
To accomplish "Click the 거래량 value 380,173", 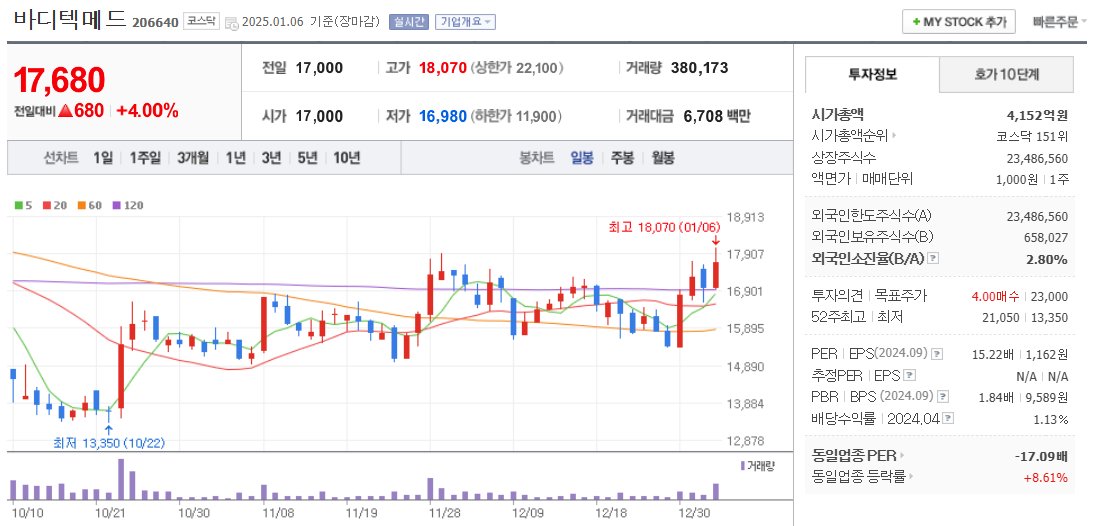I will coord(699,68).
